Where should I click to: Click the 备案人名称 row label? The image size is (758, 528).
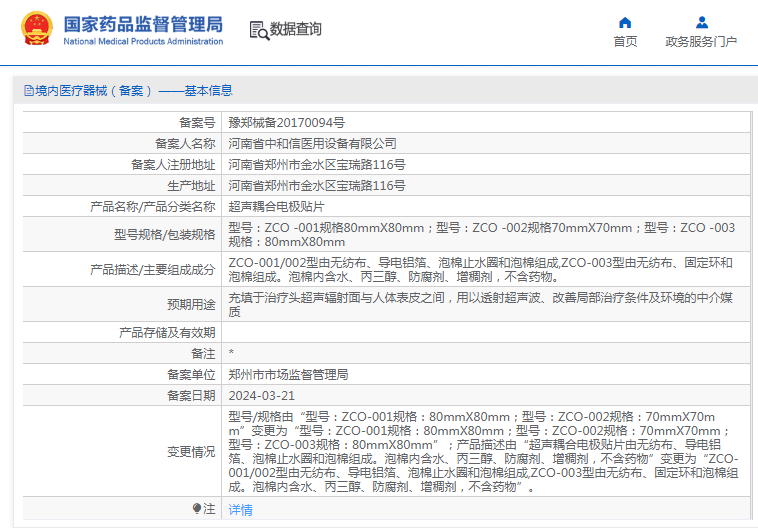coord(185,144)
